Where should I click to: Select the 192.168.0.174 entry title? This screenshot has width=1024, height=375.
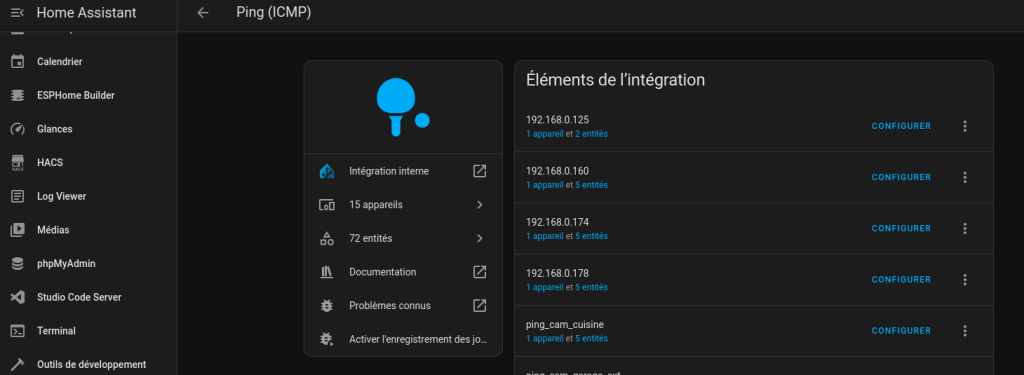(558, 222)
